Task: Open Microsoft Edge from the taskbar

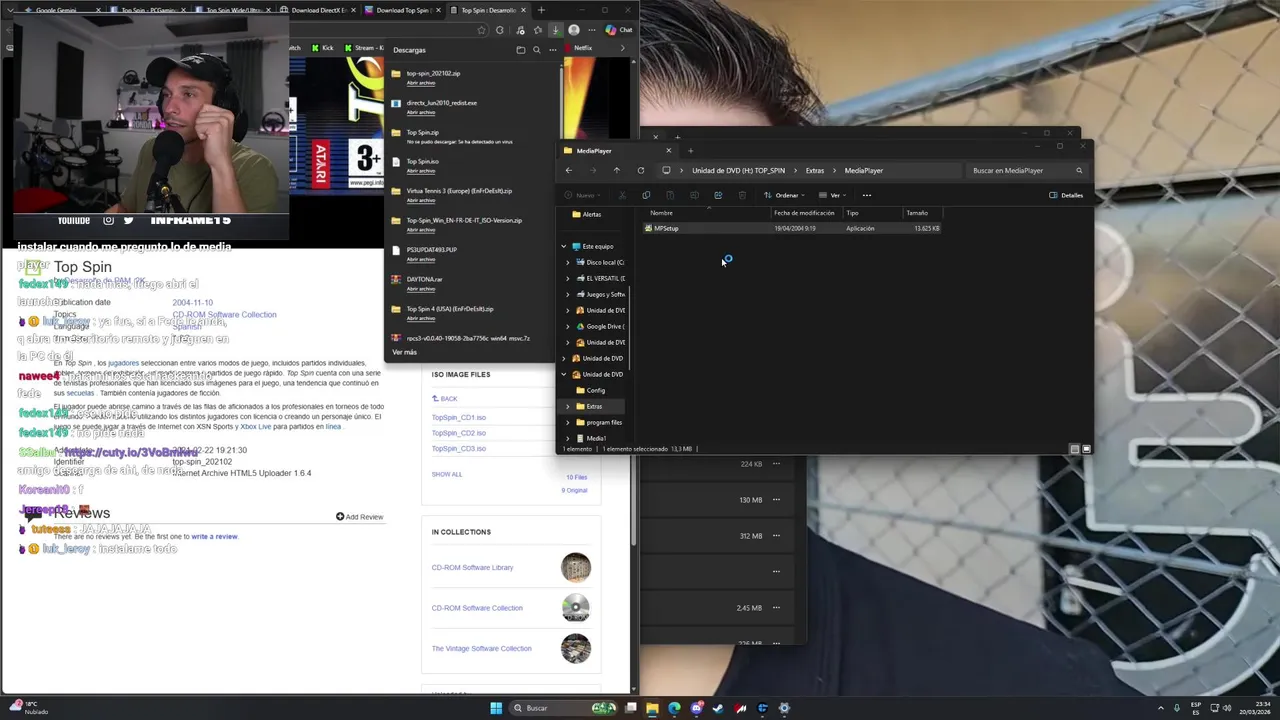Action: pyautogui.click(x=674, y=708)
